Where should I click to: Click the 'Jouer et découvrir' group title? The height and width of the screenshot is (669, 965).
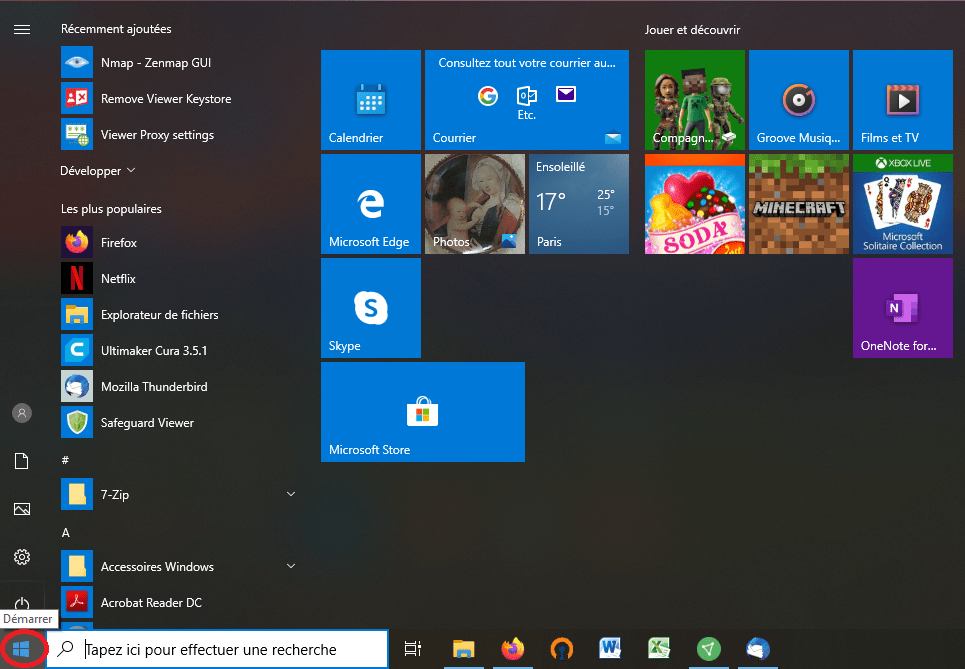[692, 30]
